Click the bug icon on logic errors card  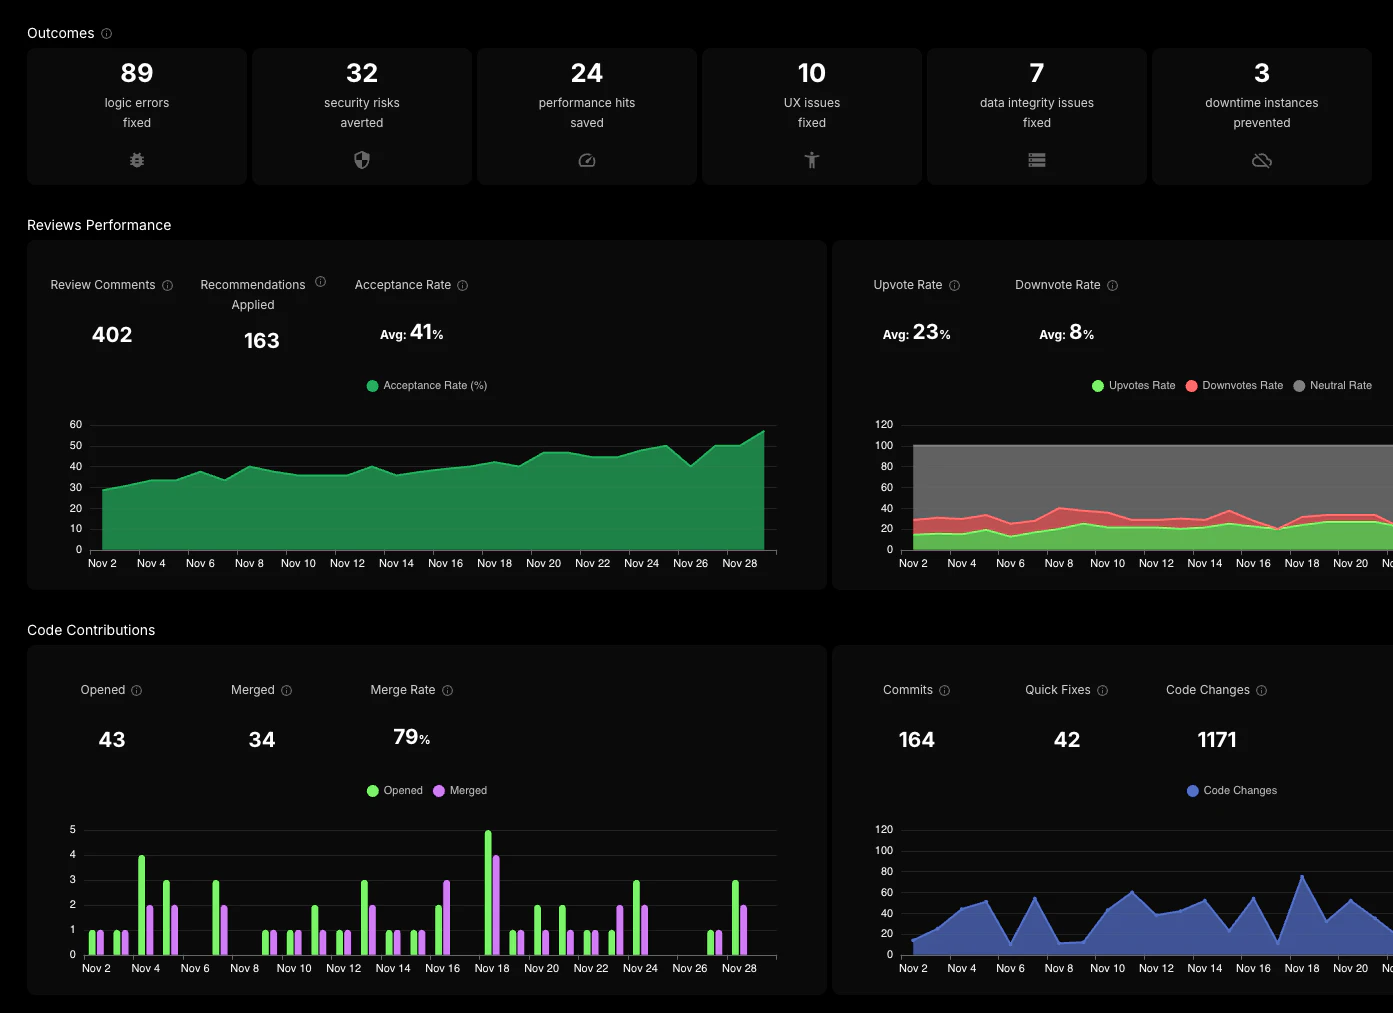(x=136, y=160)
